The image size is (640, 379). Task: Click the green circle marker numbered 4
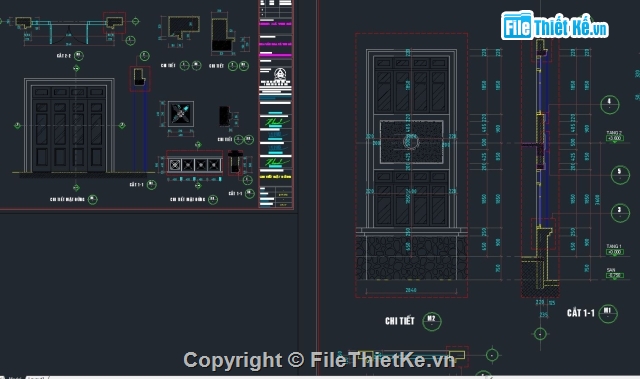tap(609, 104)
